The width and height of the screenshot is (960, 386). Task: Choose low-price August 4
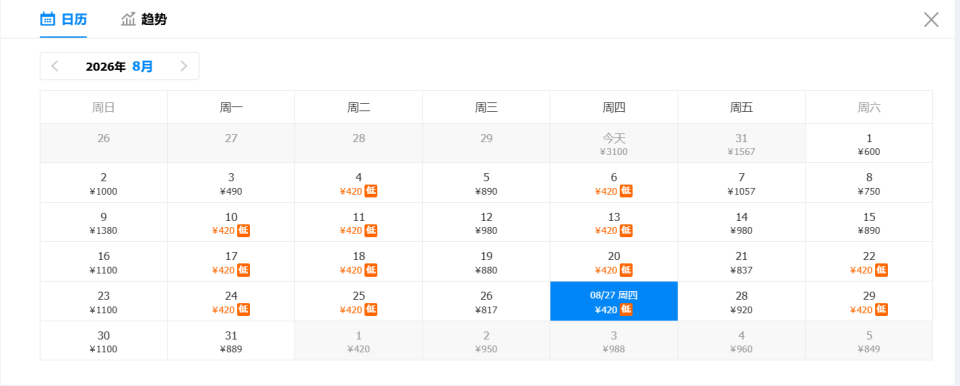point(358,183)
